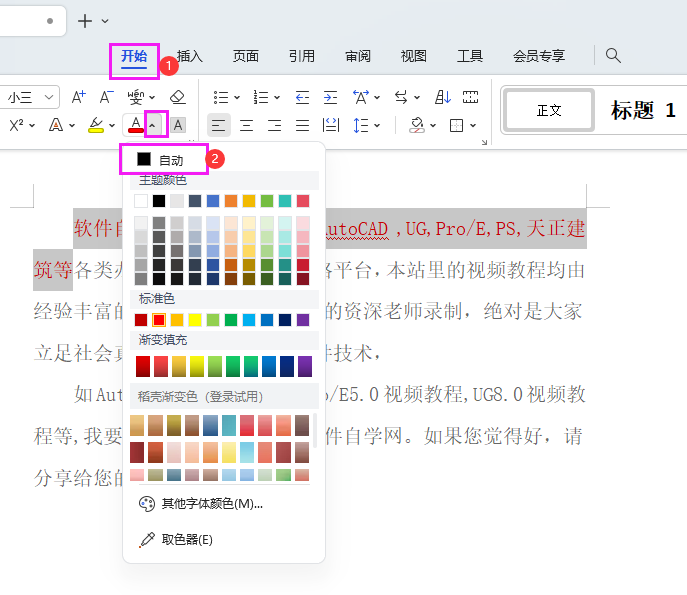
Task: Align text right
Action: (274, 125)
